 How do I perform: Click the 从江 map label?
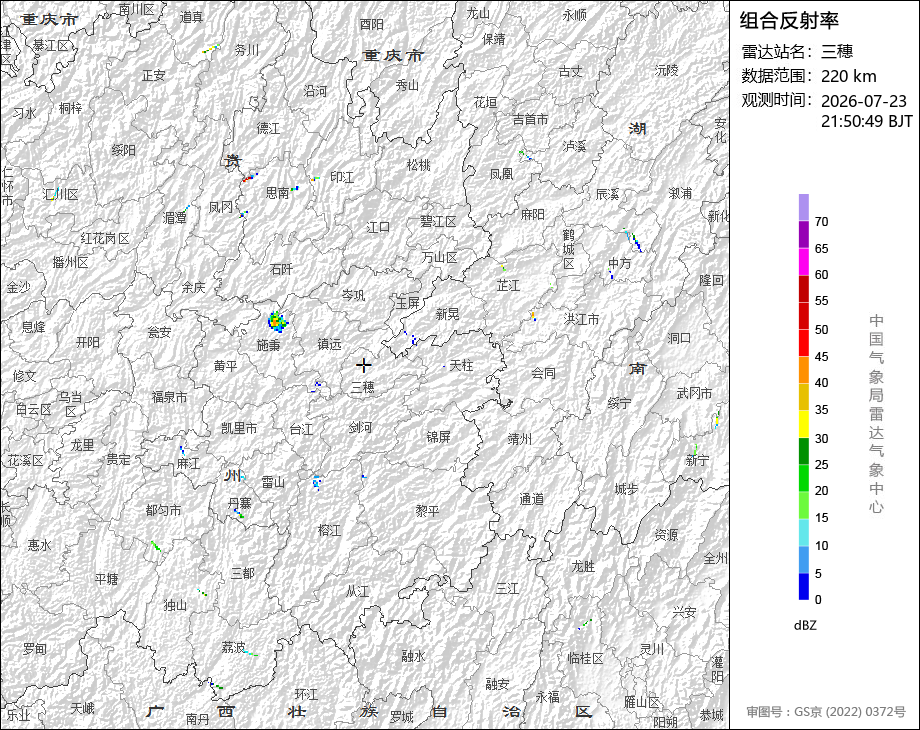coord(357,592)
